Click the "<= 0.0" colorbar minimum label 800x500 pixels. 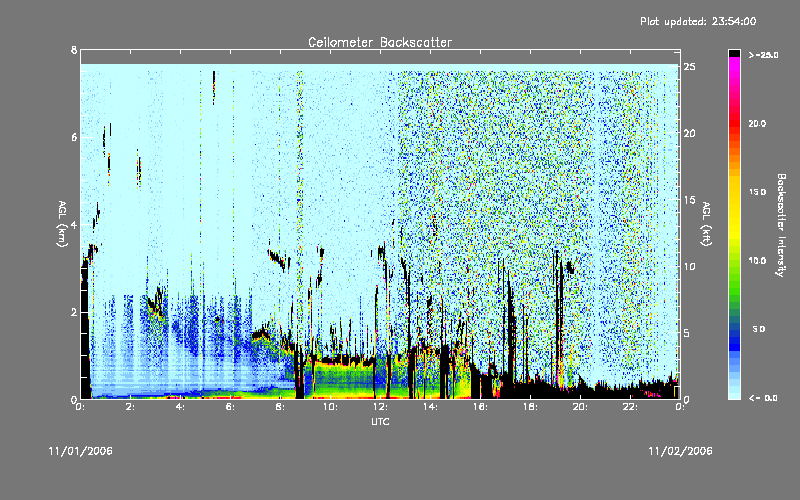click(763, 398)
